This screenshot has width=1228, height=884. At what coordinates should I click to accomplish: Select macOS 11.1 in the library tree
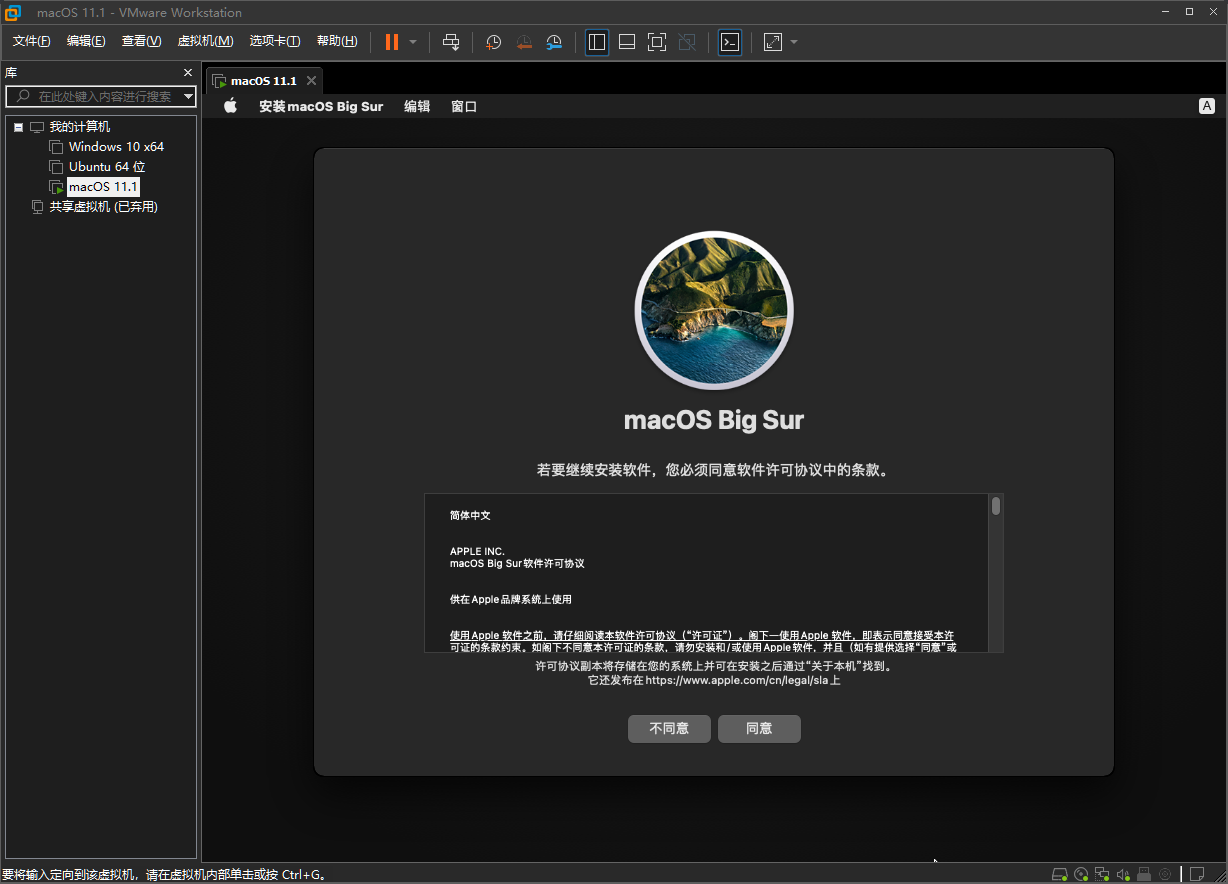pos(103,187)
